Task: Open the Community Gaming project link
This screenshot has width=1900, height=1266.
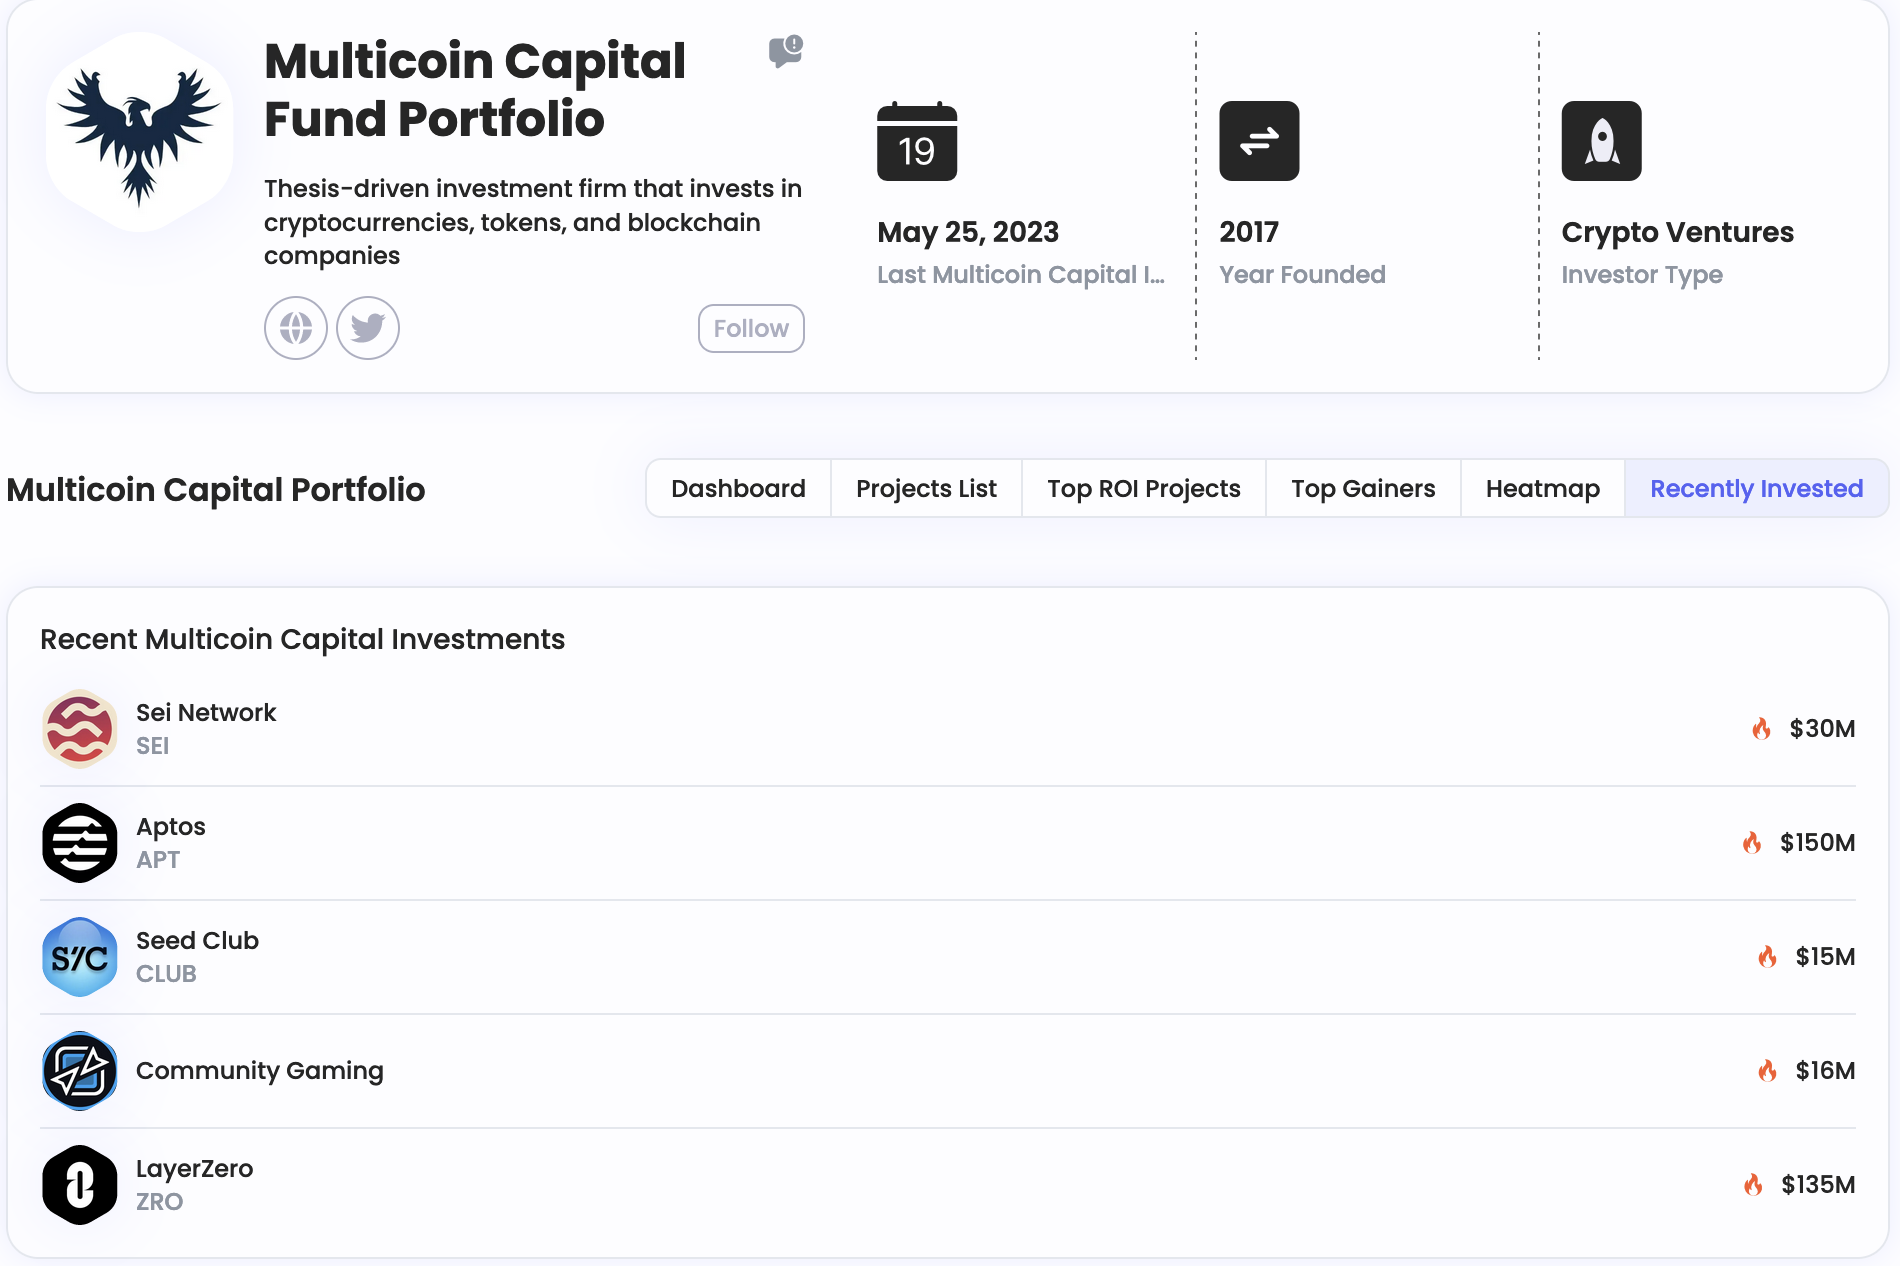Action: 260,1070
